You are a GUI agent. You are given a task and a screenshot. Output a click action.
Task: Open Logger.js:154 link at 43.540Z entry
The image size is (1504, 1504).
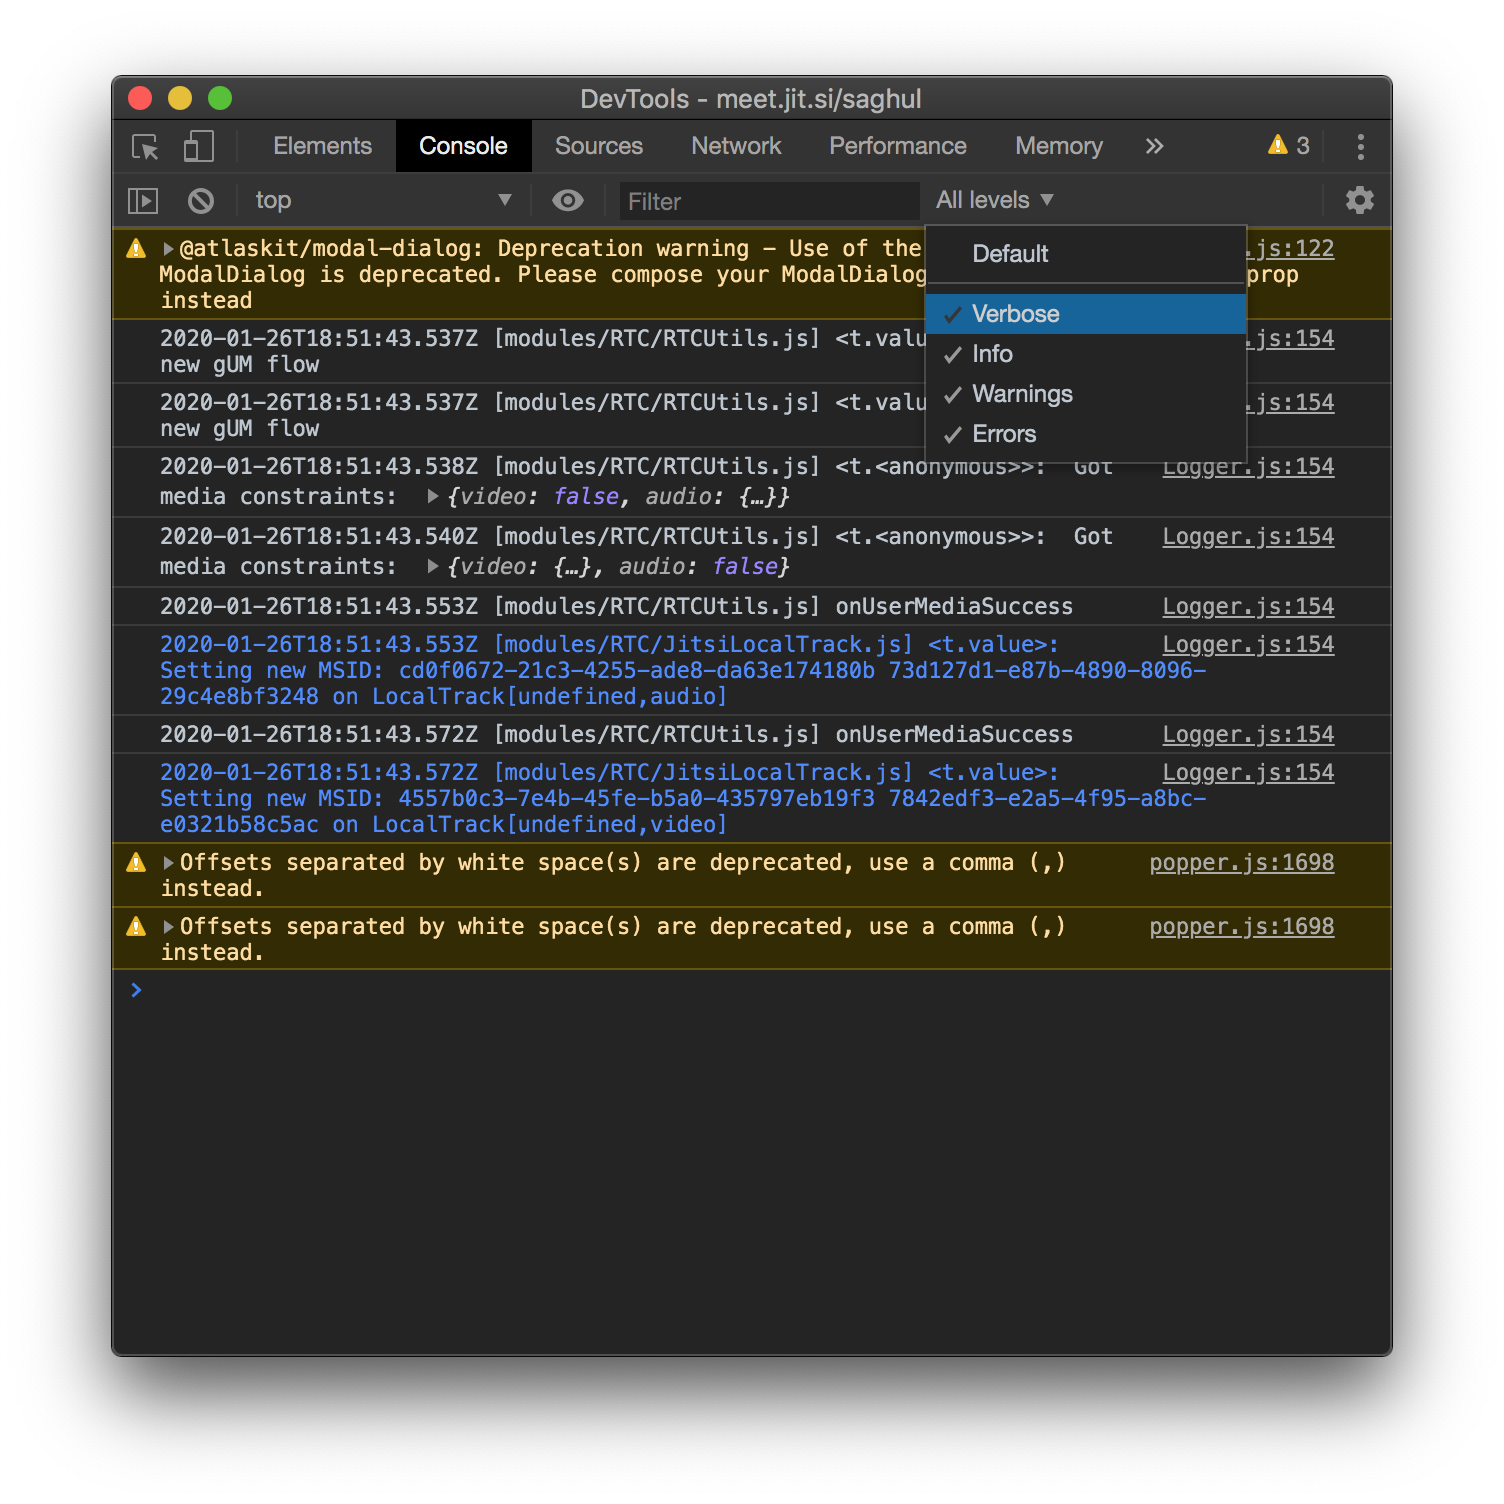point(1248,537)
